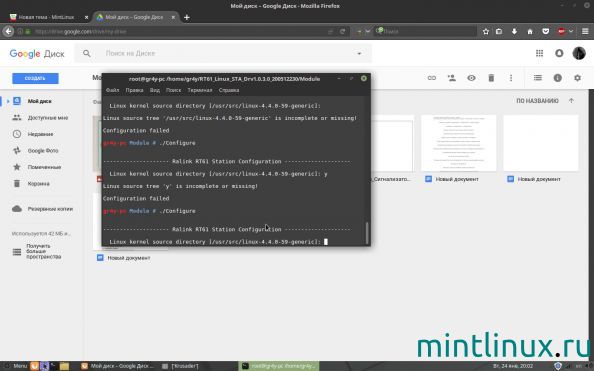Switch to the MintLinux forum tab
594x371 pixels.
click(x=47, y=17)
